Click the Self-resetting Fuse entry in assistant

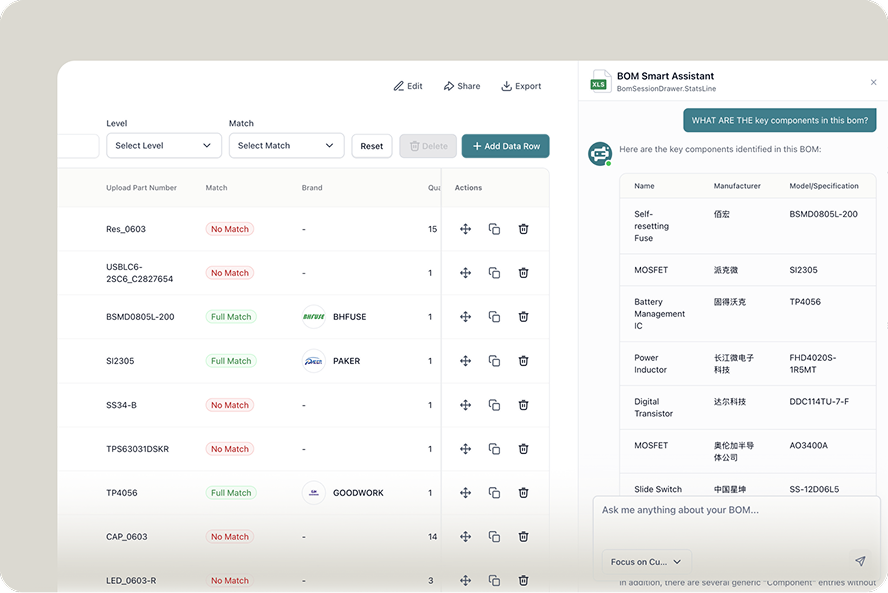point(651,226)
